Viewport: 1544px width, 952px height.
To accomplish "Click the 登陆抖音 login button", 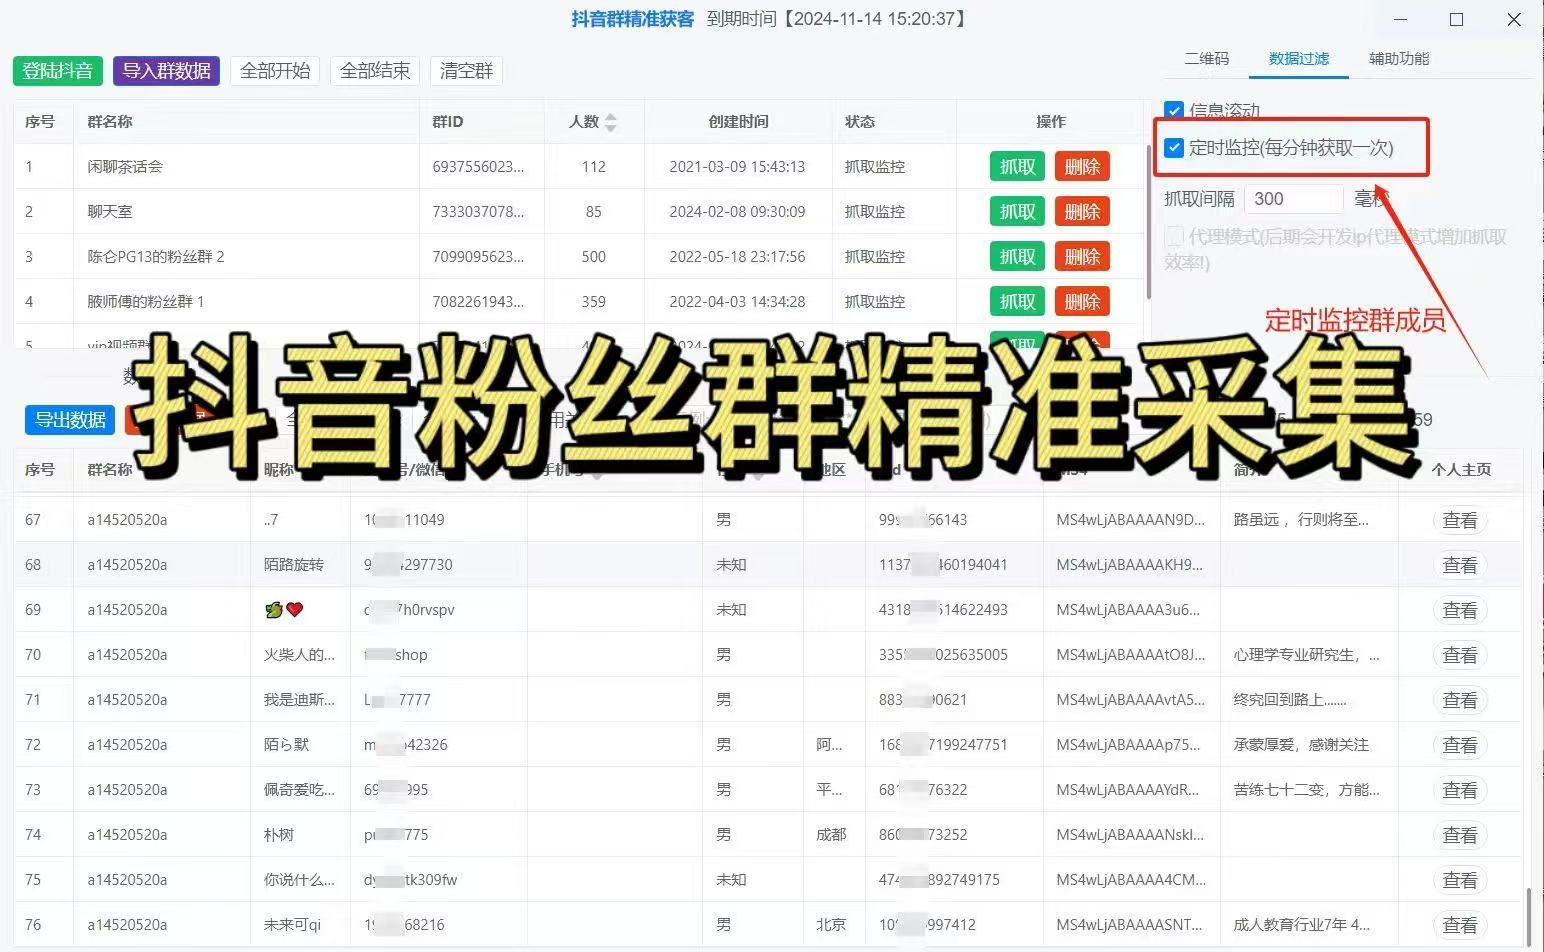I will coord(57,71).
